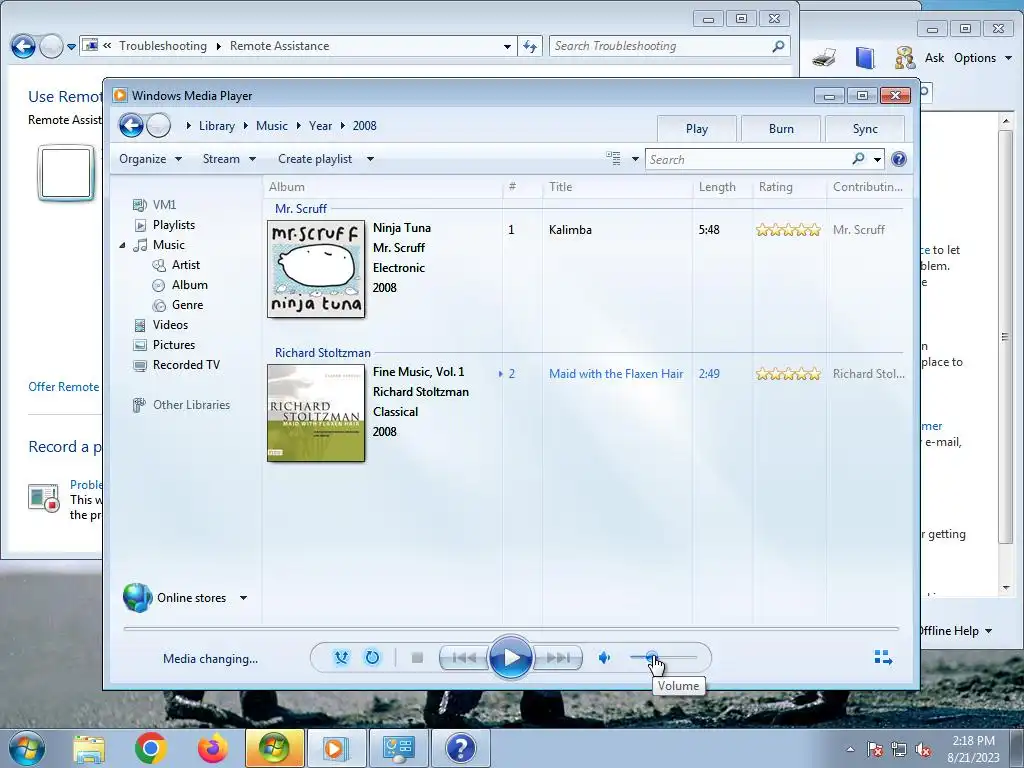Select the Kalimba track
The width and height of the screenshot is (1024, 768).
coord(570,230)
